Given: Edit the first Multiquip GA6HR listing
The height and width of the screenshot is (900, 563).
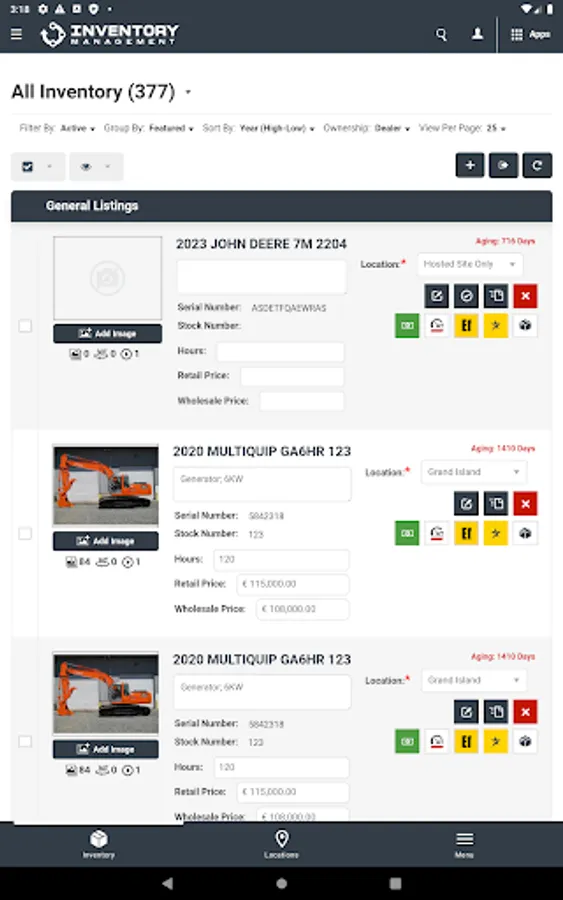Looking at the screenshot, I should tap(467, 504).
